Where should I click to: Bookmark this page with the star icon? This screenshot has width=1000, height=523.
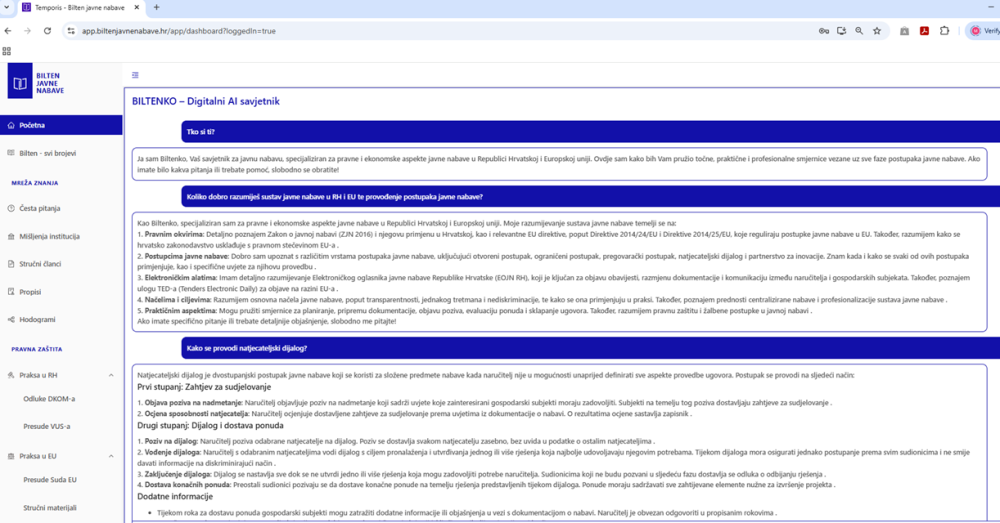[x=877, y=31]
